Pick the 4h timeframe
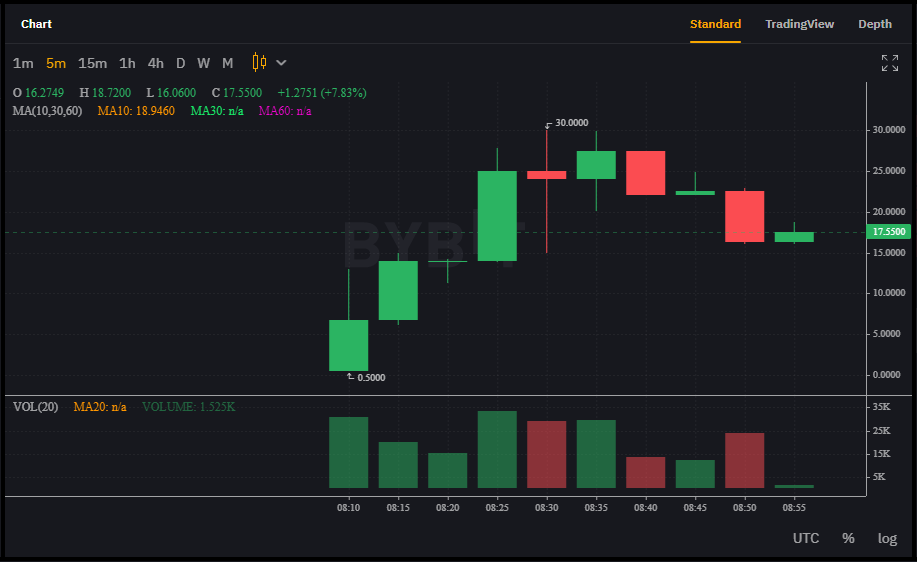 [155, 63]
